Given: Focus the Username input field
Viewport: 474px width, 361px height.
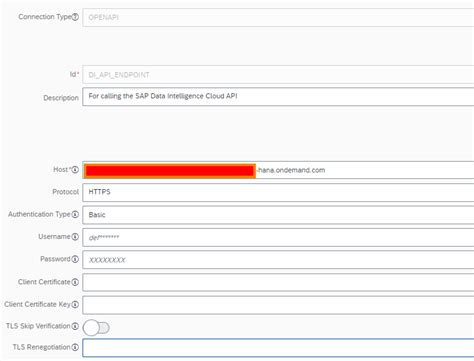Looking at the screenshot, I should (x=278, y=237).
